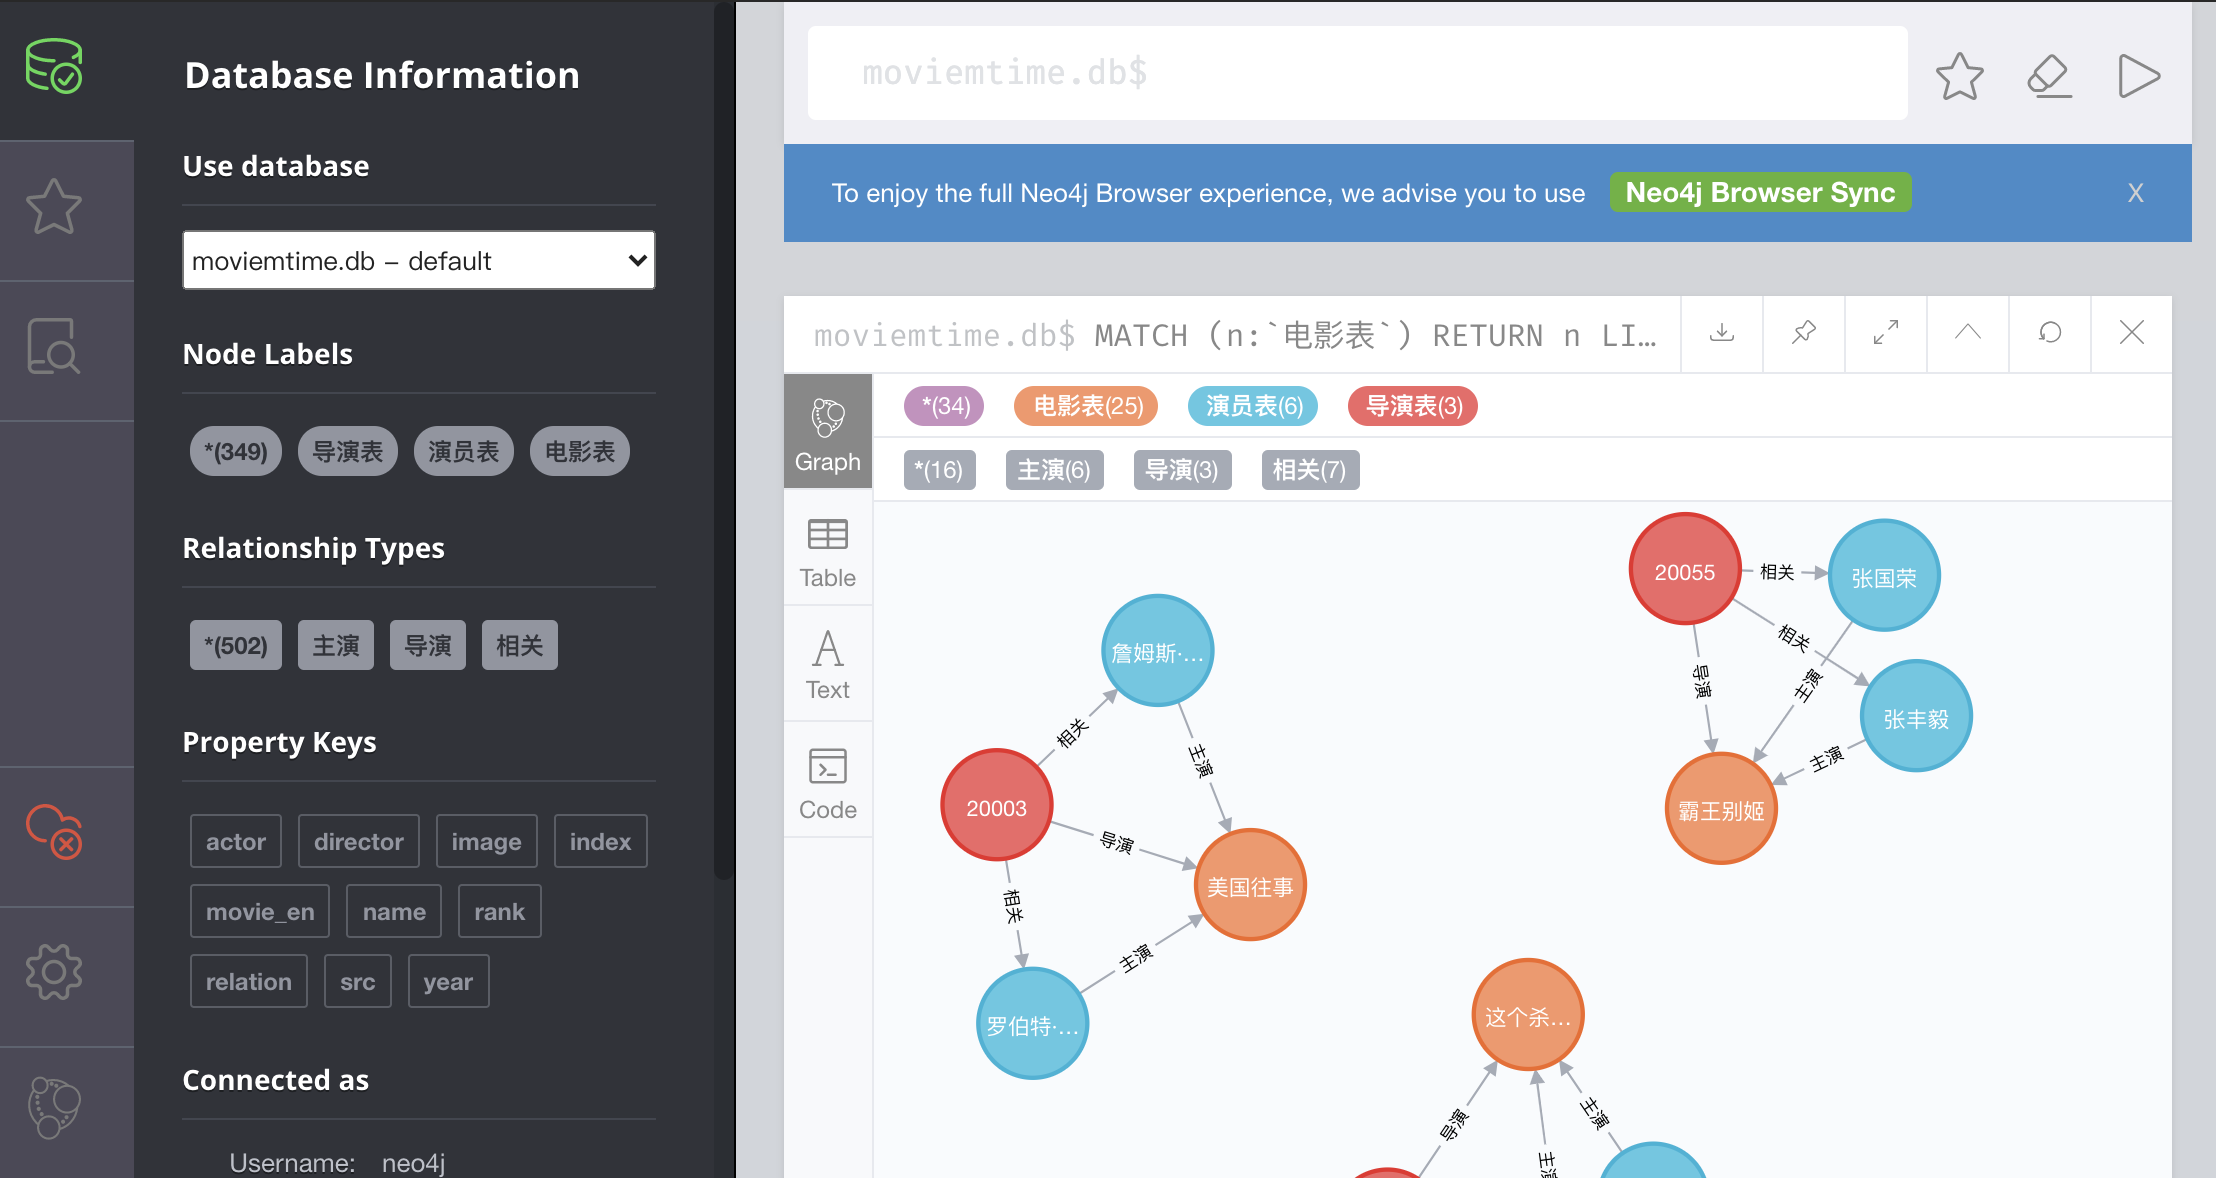This screenshot has width=2216, height=1178.
Task: Switch to Text view
Action: 825,662
